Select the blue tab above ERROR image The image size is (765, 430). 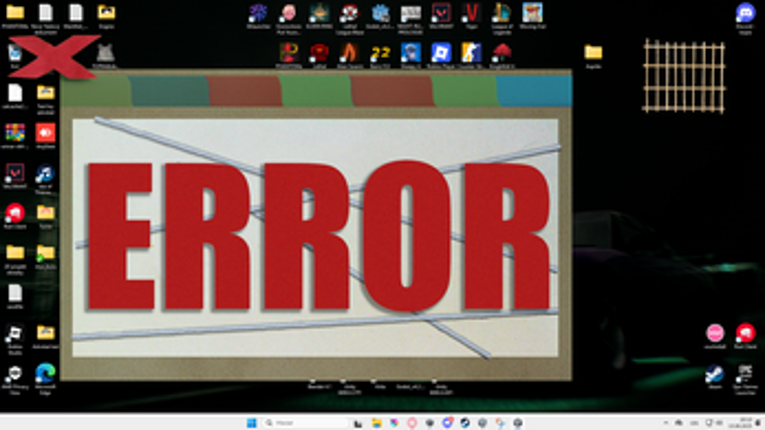534,91
